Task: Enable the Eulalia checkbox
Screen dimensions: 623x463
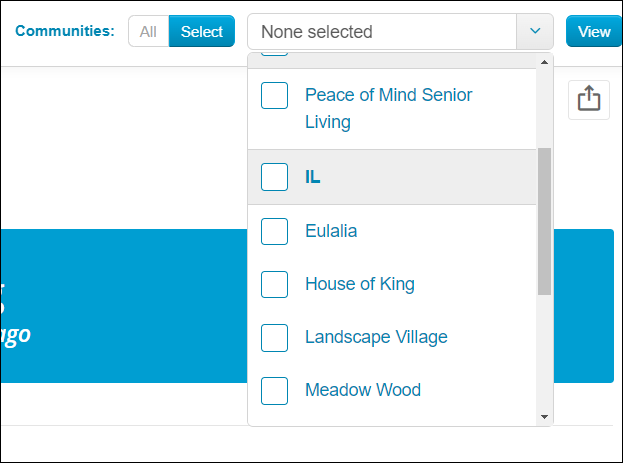Action: [x=274, y=231]
